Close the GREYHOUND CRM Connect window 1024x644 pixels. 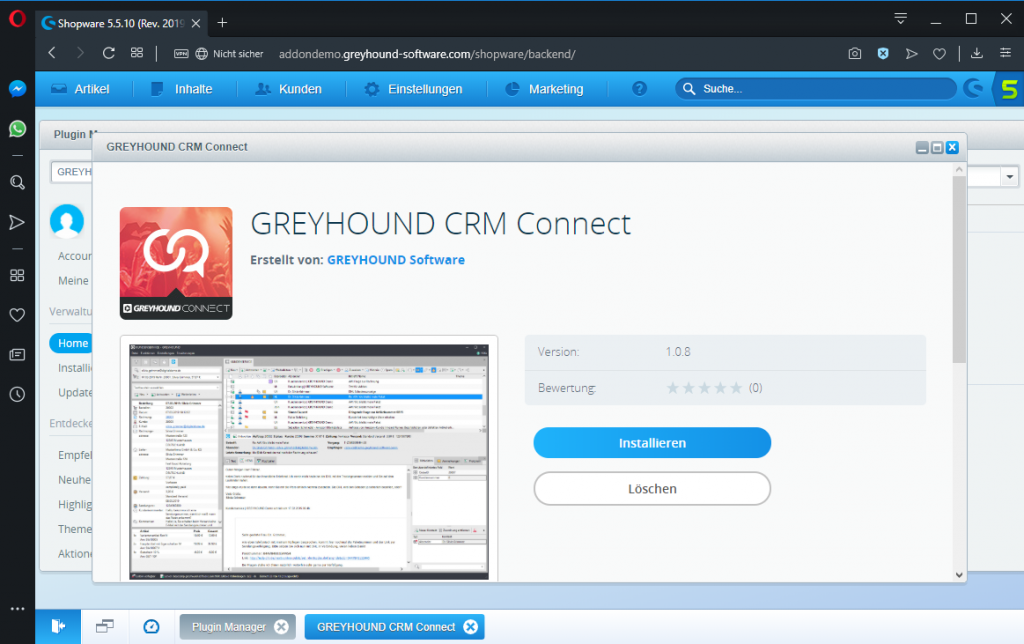point(952,148)
